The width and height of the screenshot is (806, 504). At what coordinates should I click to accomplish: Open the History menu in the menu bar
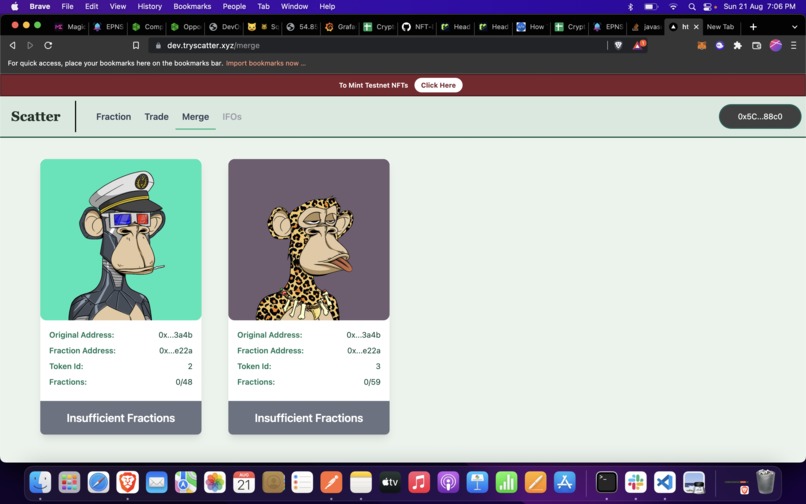point(150,7)
